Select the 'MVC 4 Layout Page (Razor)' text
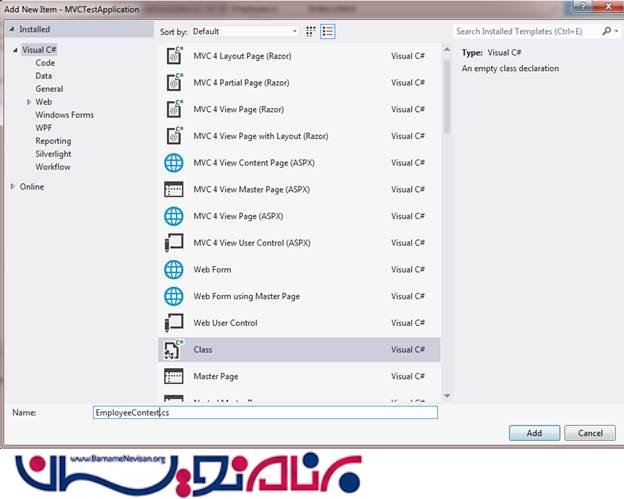This screenshot has height=499, width=624. (x=242, y=56)
